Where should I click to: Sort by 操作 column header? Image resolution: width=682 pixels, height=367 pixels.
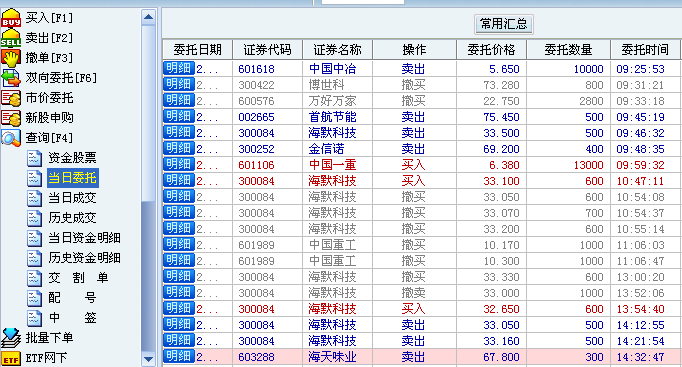pyautogui.click(x=415, y=50)
